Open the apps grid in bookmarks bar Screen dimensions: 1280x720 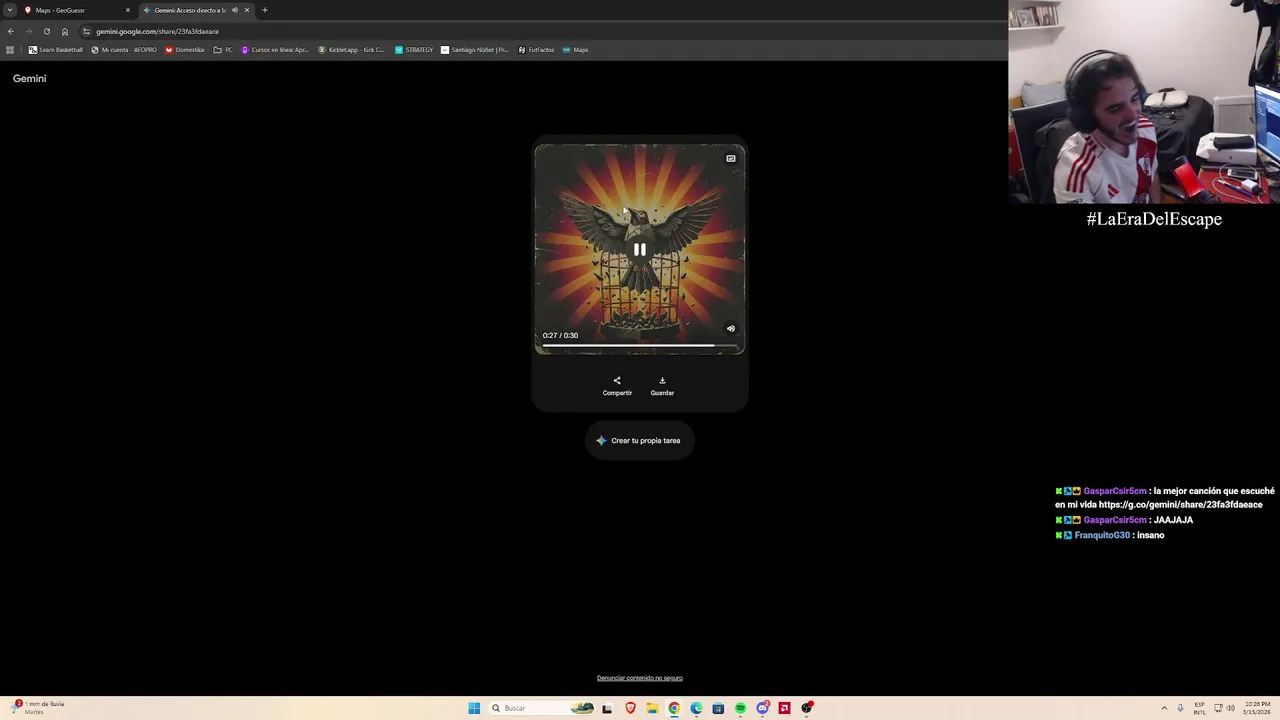(x=10, y=50)
